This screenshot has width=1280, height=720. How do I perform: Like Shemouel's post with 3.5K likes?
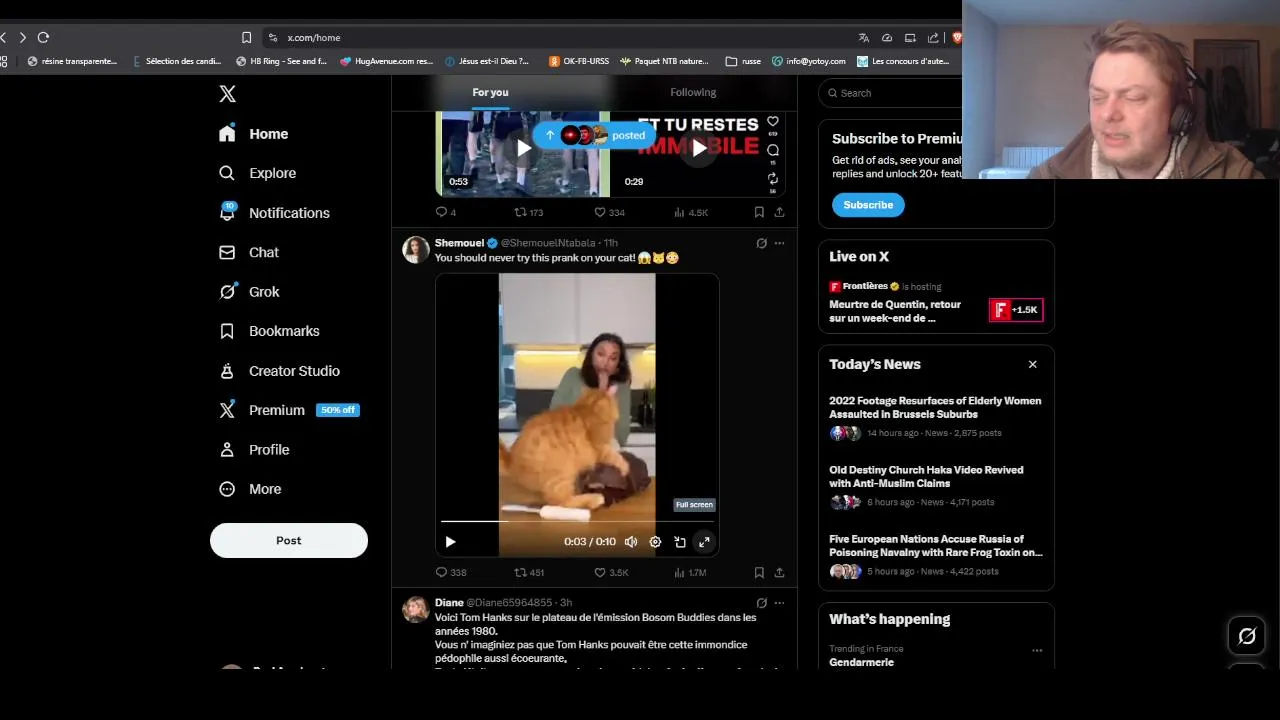611,572
